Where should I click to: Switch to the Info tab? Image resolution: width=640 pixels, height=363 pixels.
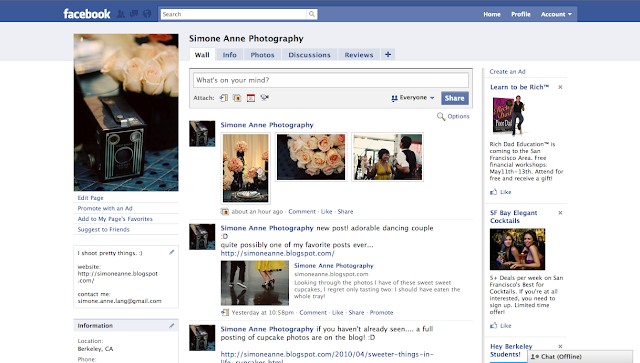point(229,55)
